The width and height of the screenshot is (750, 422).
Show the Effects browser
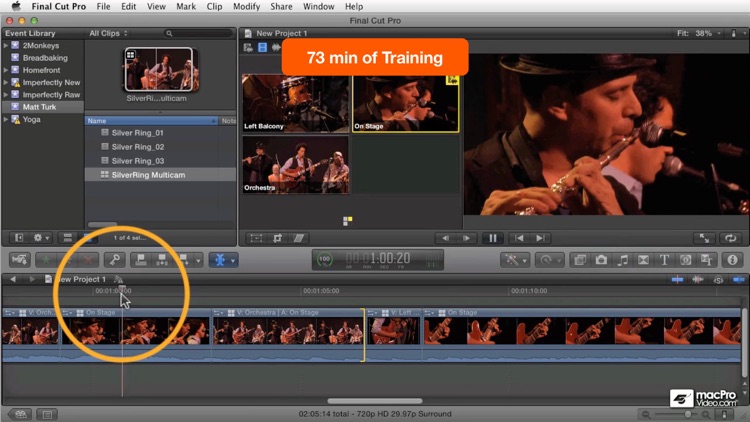click(x=580, y=260)
